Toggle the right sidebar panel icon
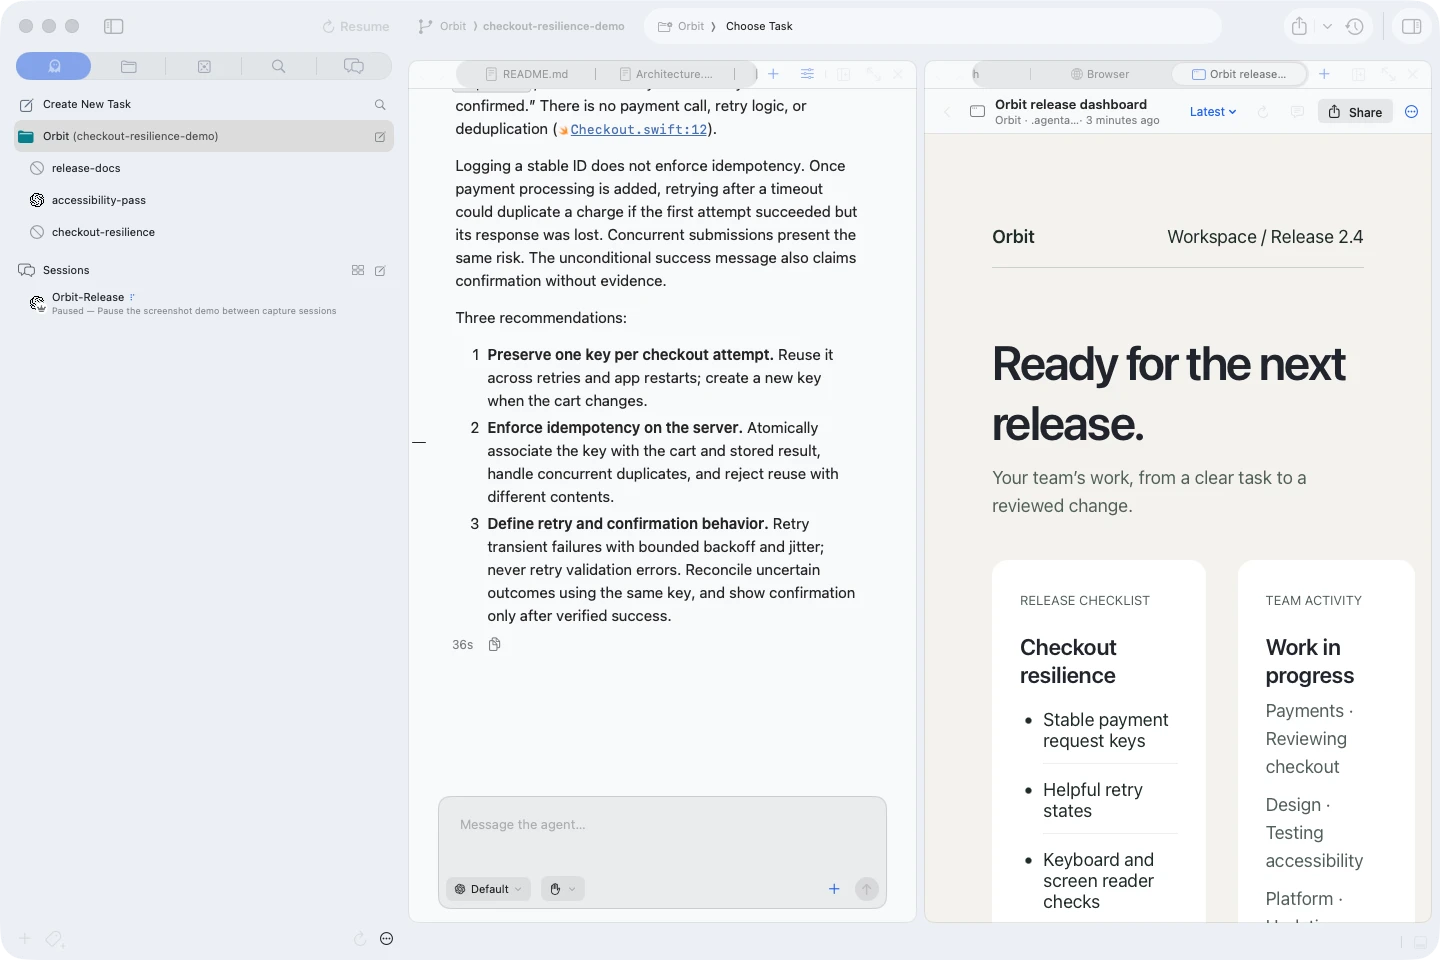 [1412, 26]
